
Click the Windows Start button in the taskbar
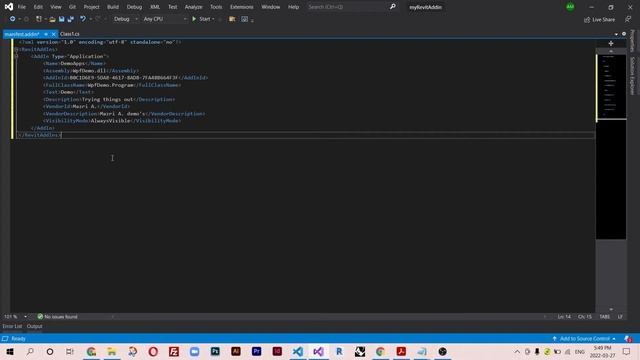pyautogui.click(x=10, y=351)
